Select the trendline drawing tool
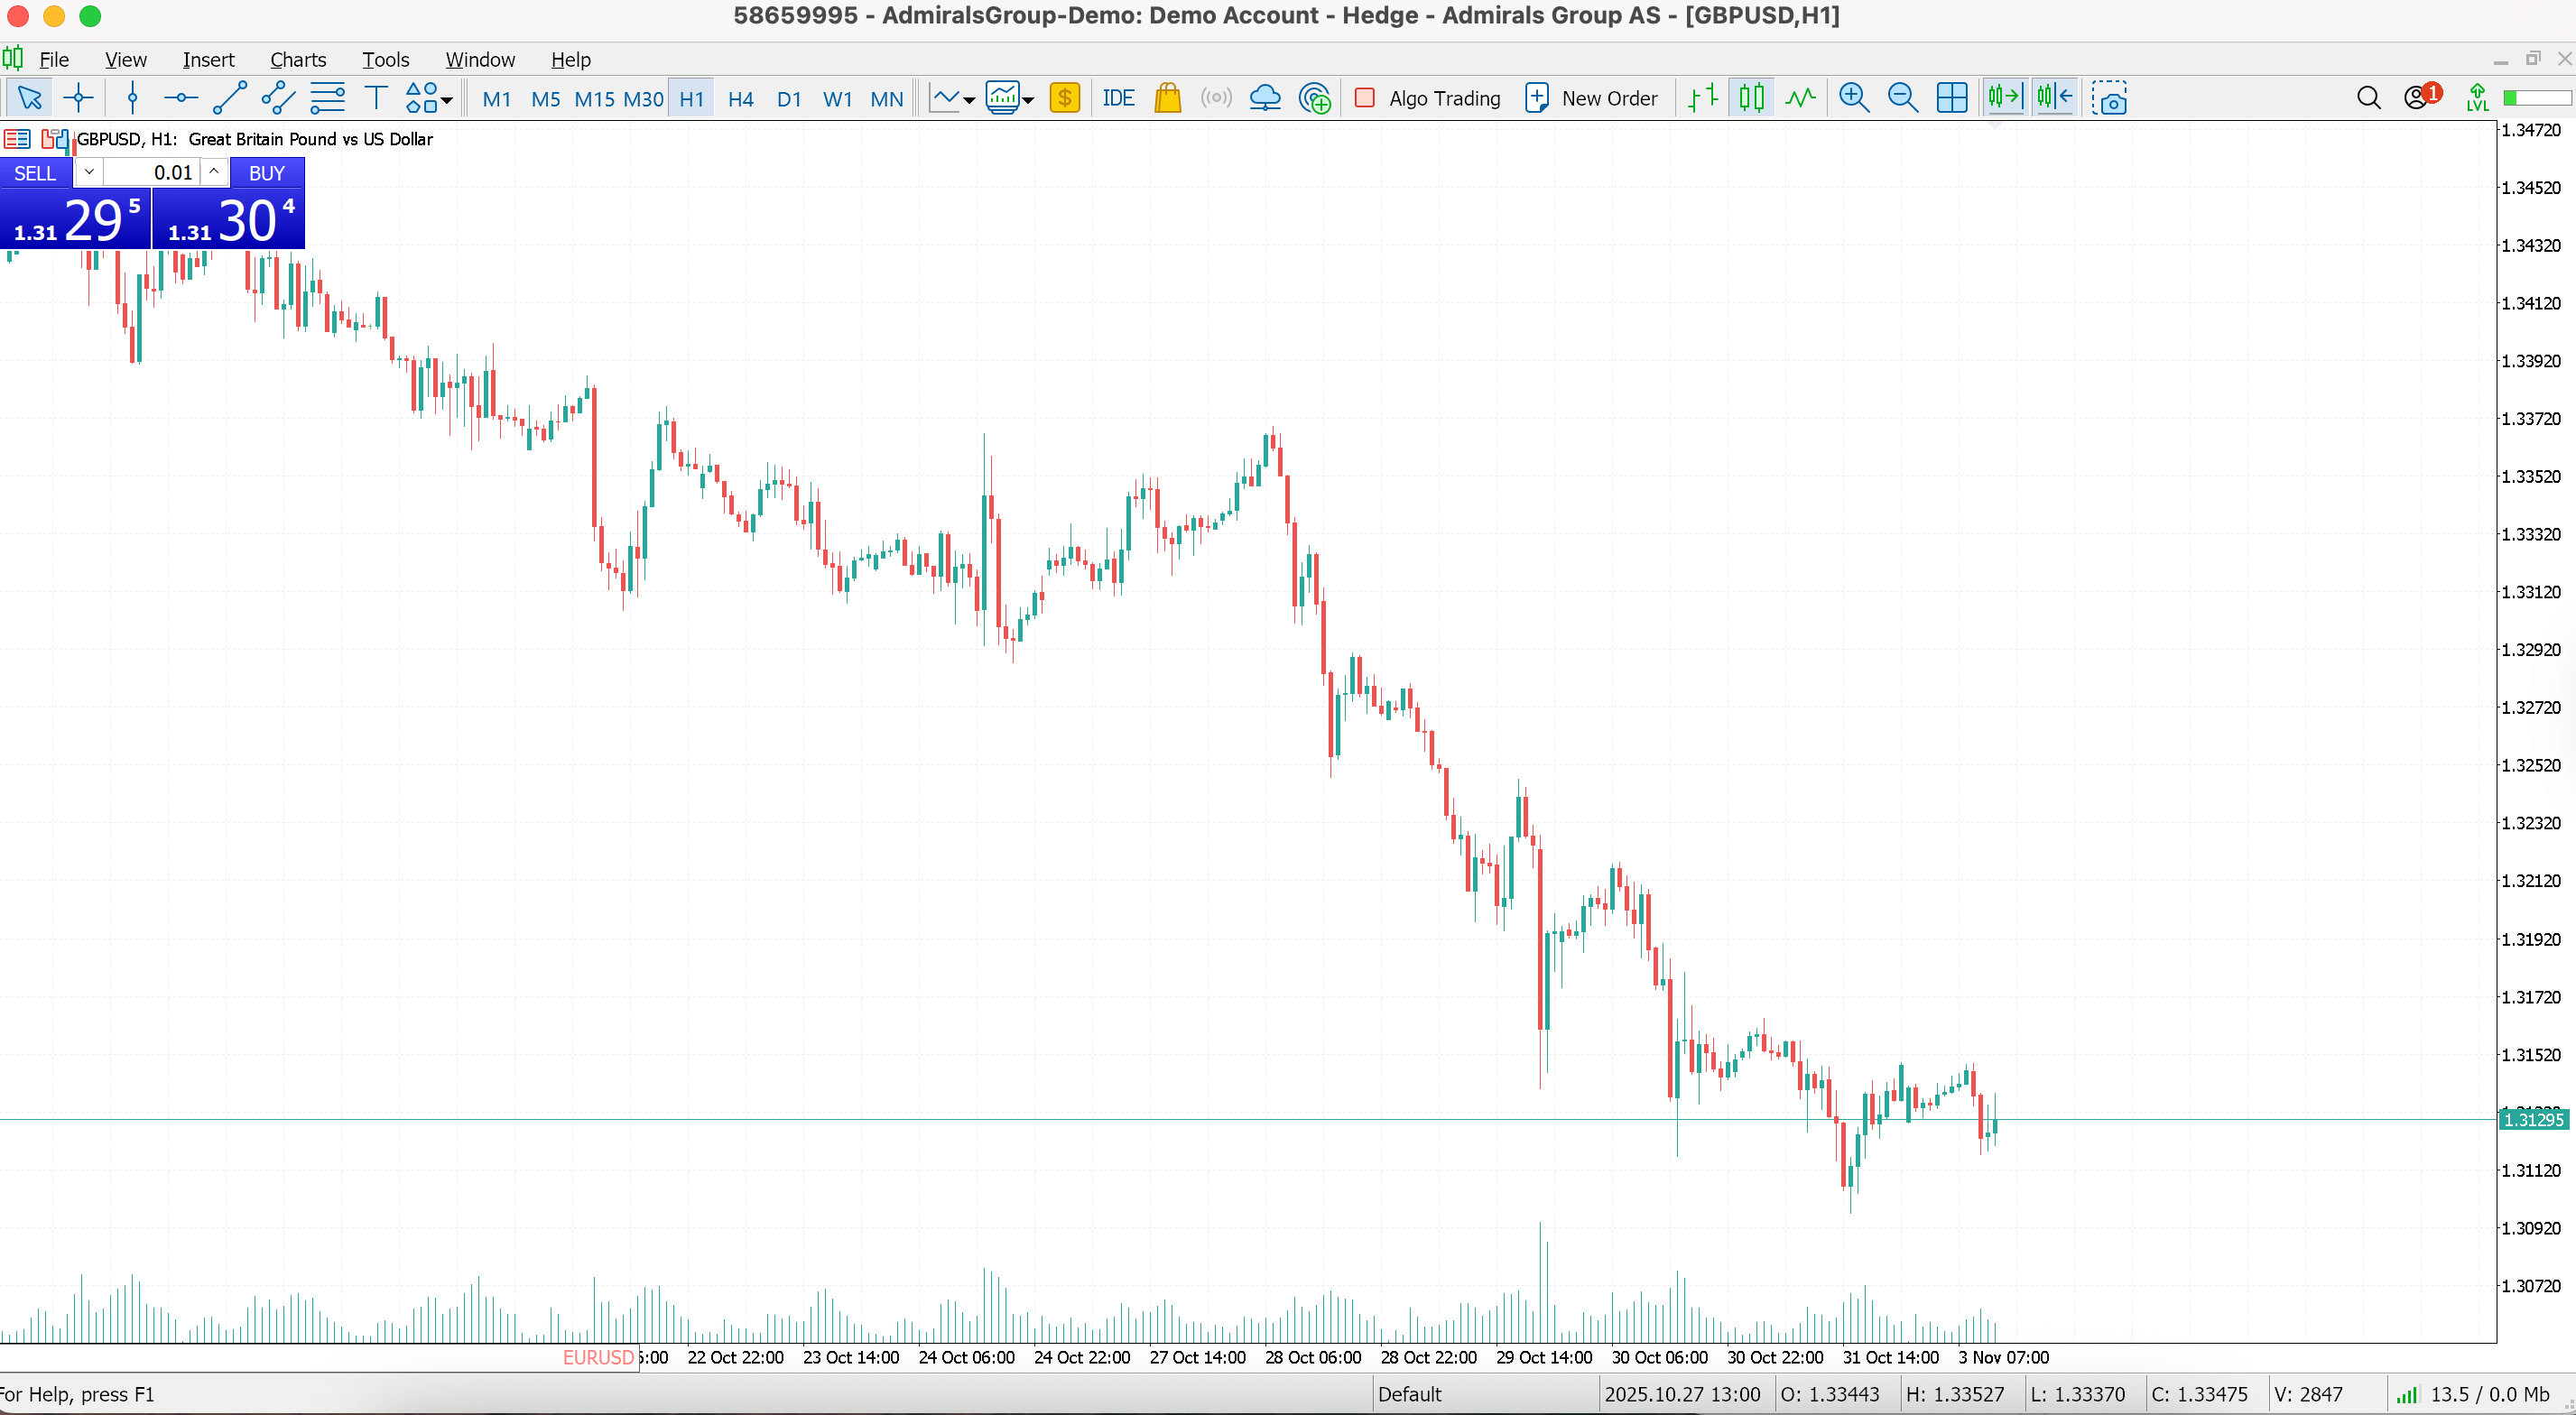The width and height of the screenshot is (2576, 1415). click(x=230, y=98)
